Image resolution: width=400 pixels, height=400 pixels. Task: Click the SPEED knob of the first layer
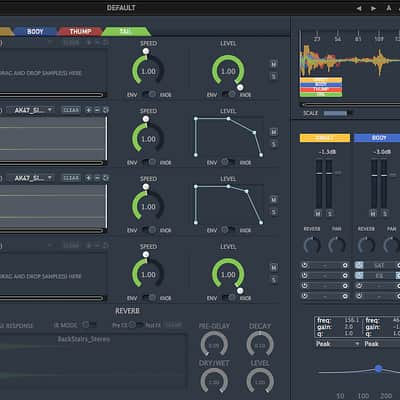(x=148, y=70)
